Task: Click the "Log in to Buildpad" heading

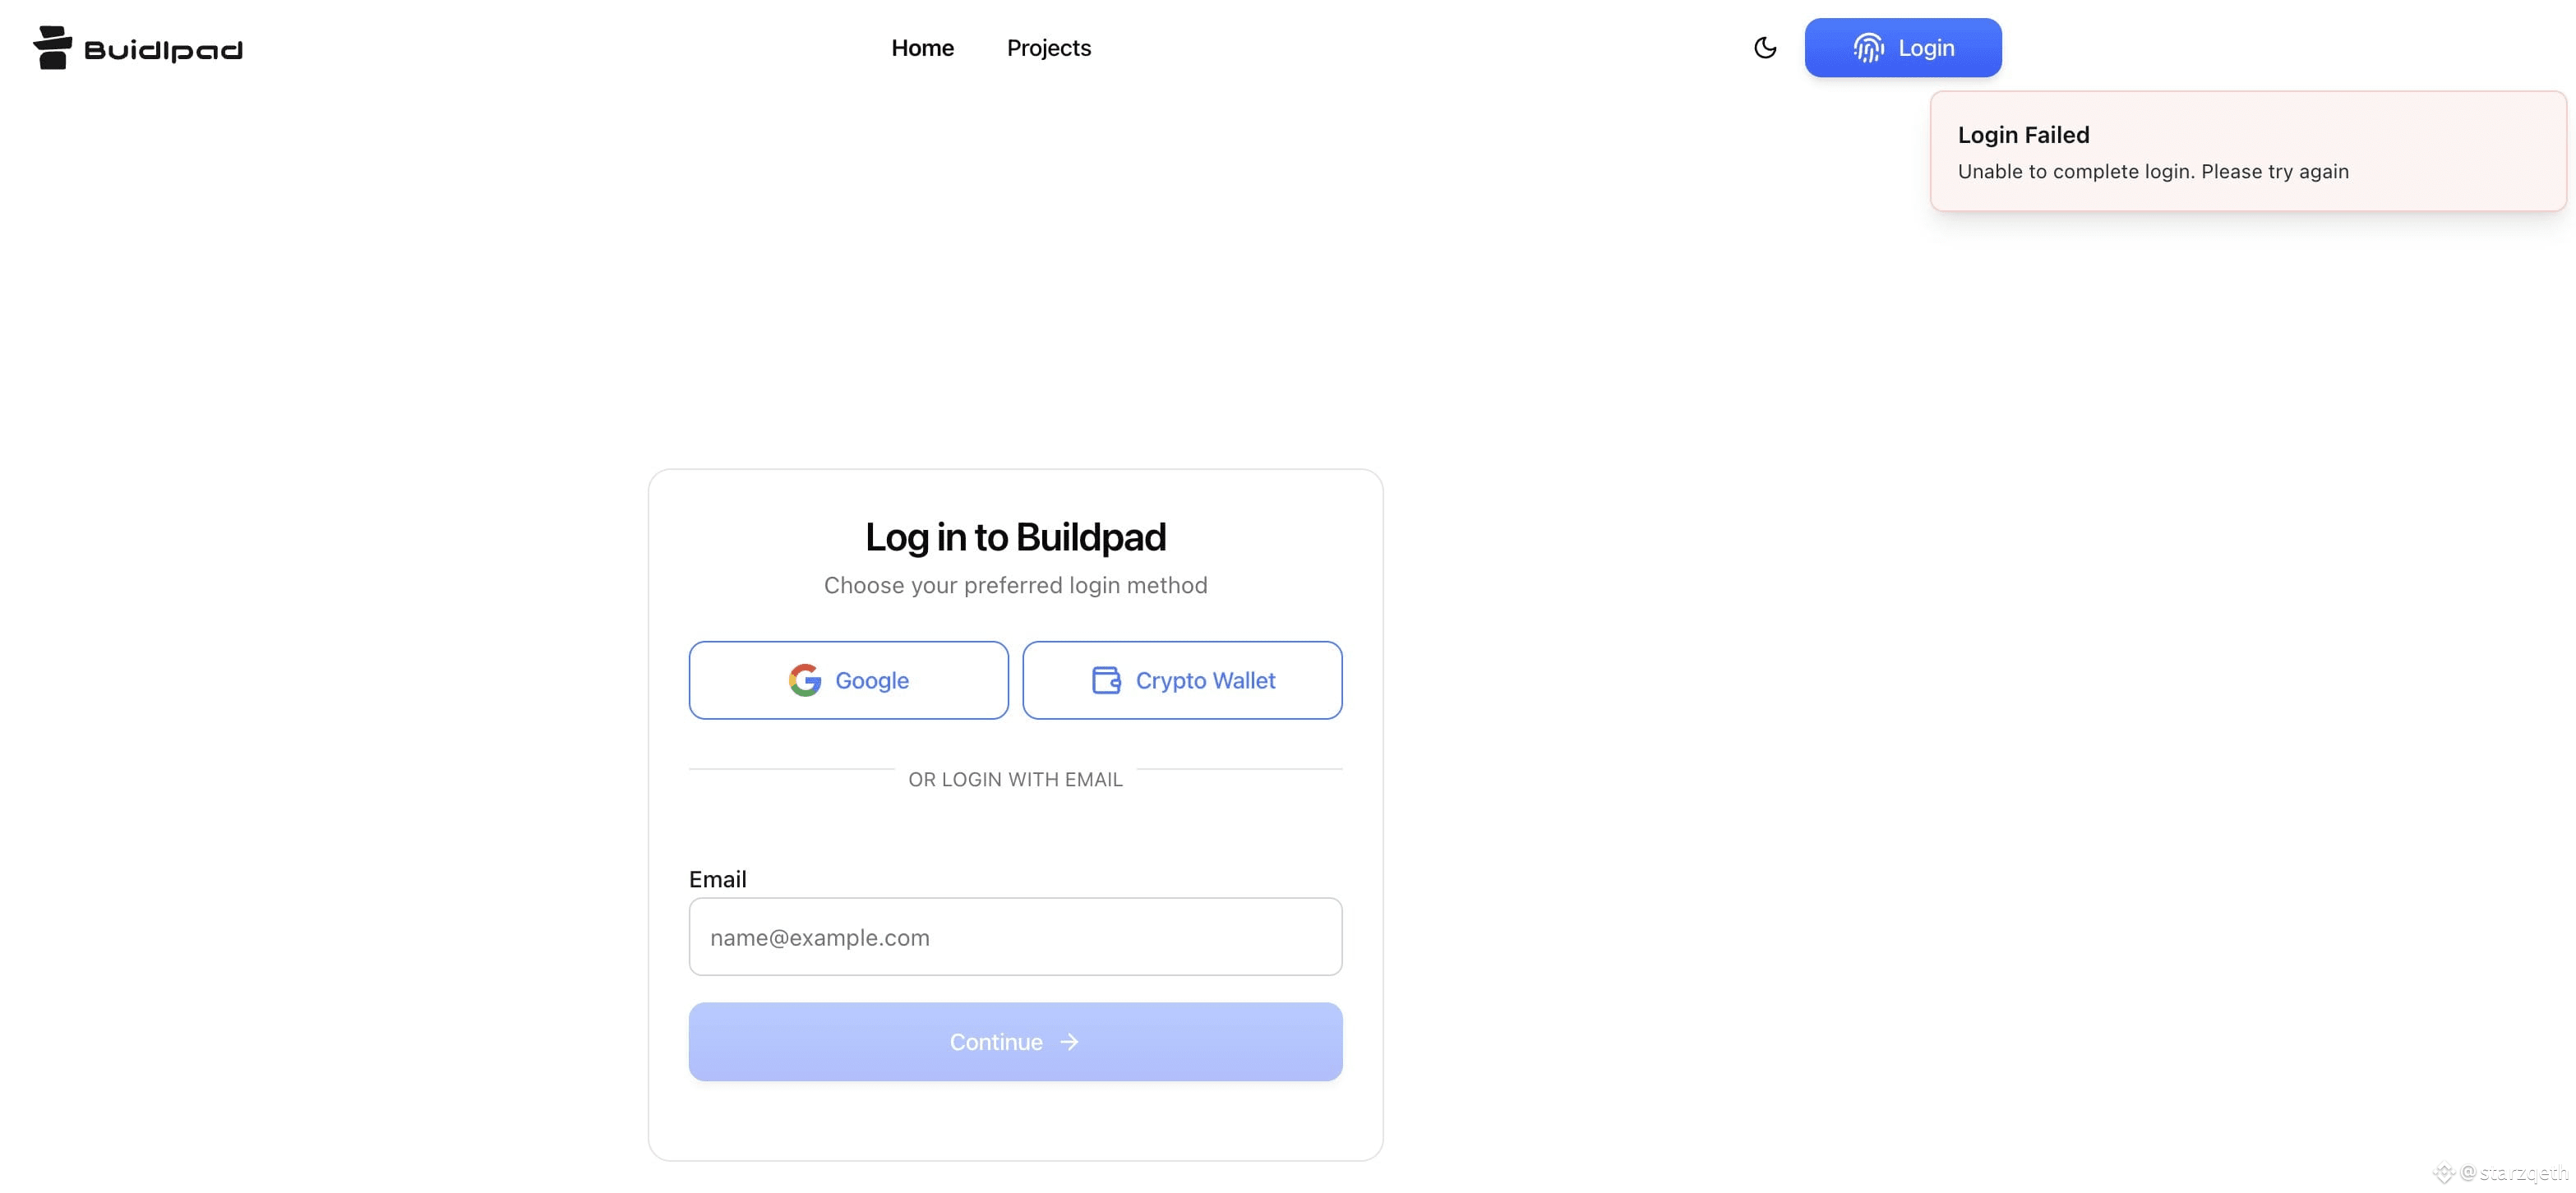Action: click(x=1015, y=537)
